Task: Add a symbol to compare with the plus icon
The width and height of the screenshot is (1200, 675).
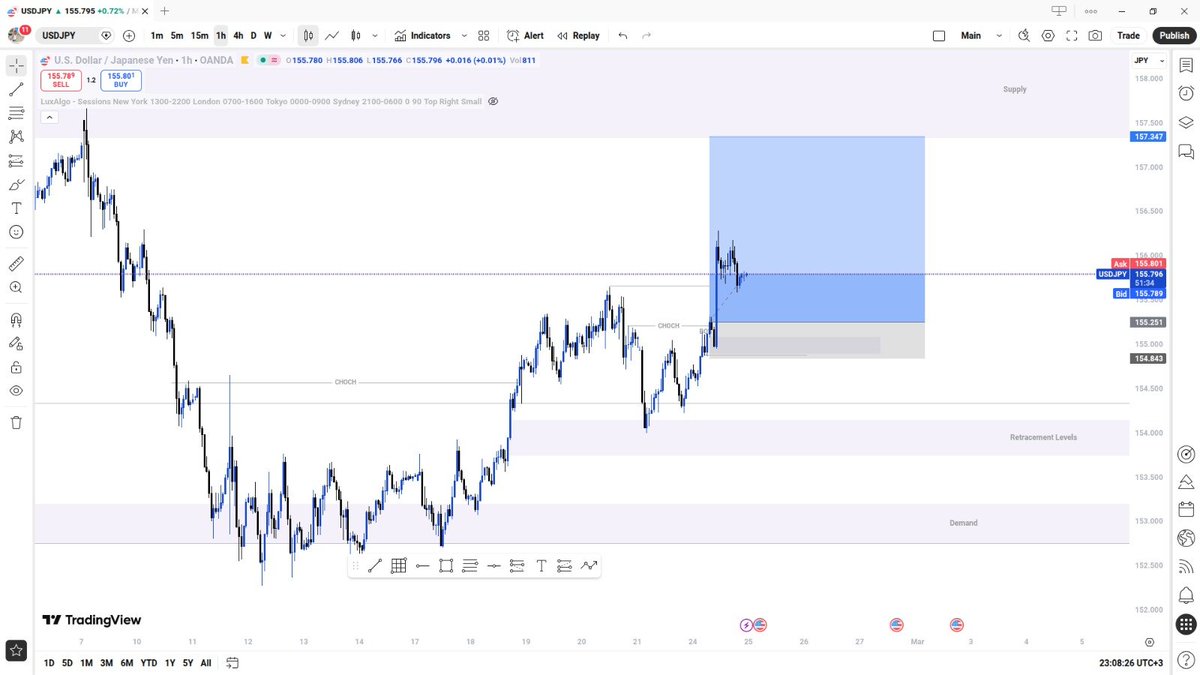Action: pyautogui.click(x=129, y=35)
